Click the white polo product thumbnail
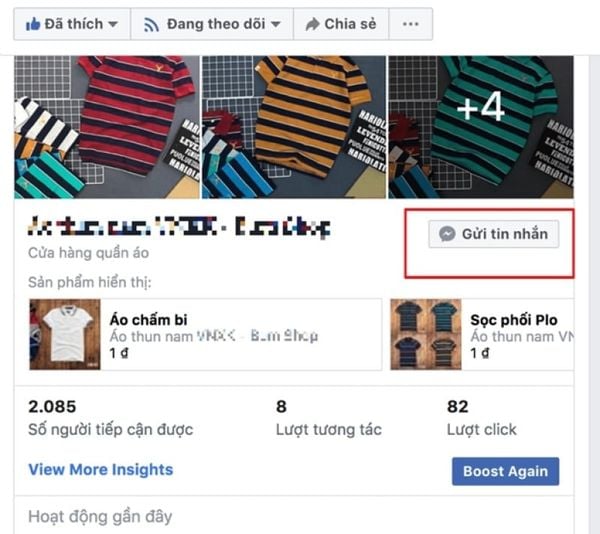Screen dimensions: 600x534 click(x=65, y=334)
